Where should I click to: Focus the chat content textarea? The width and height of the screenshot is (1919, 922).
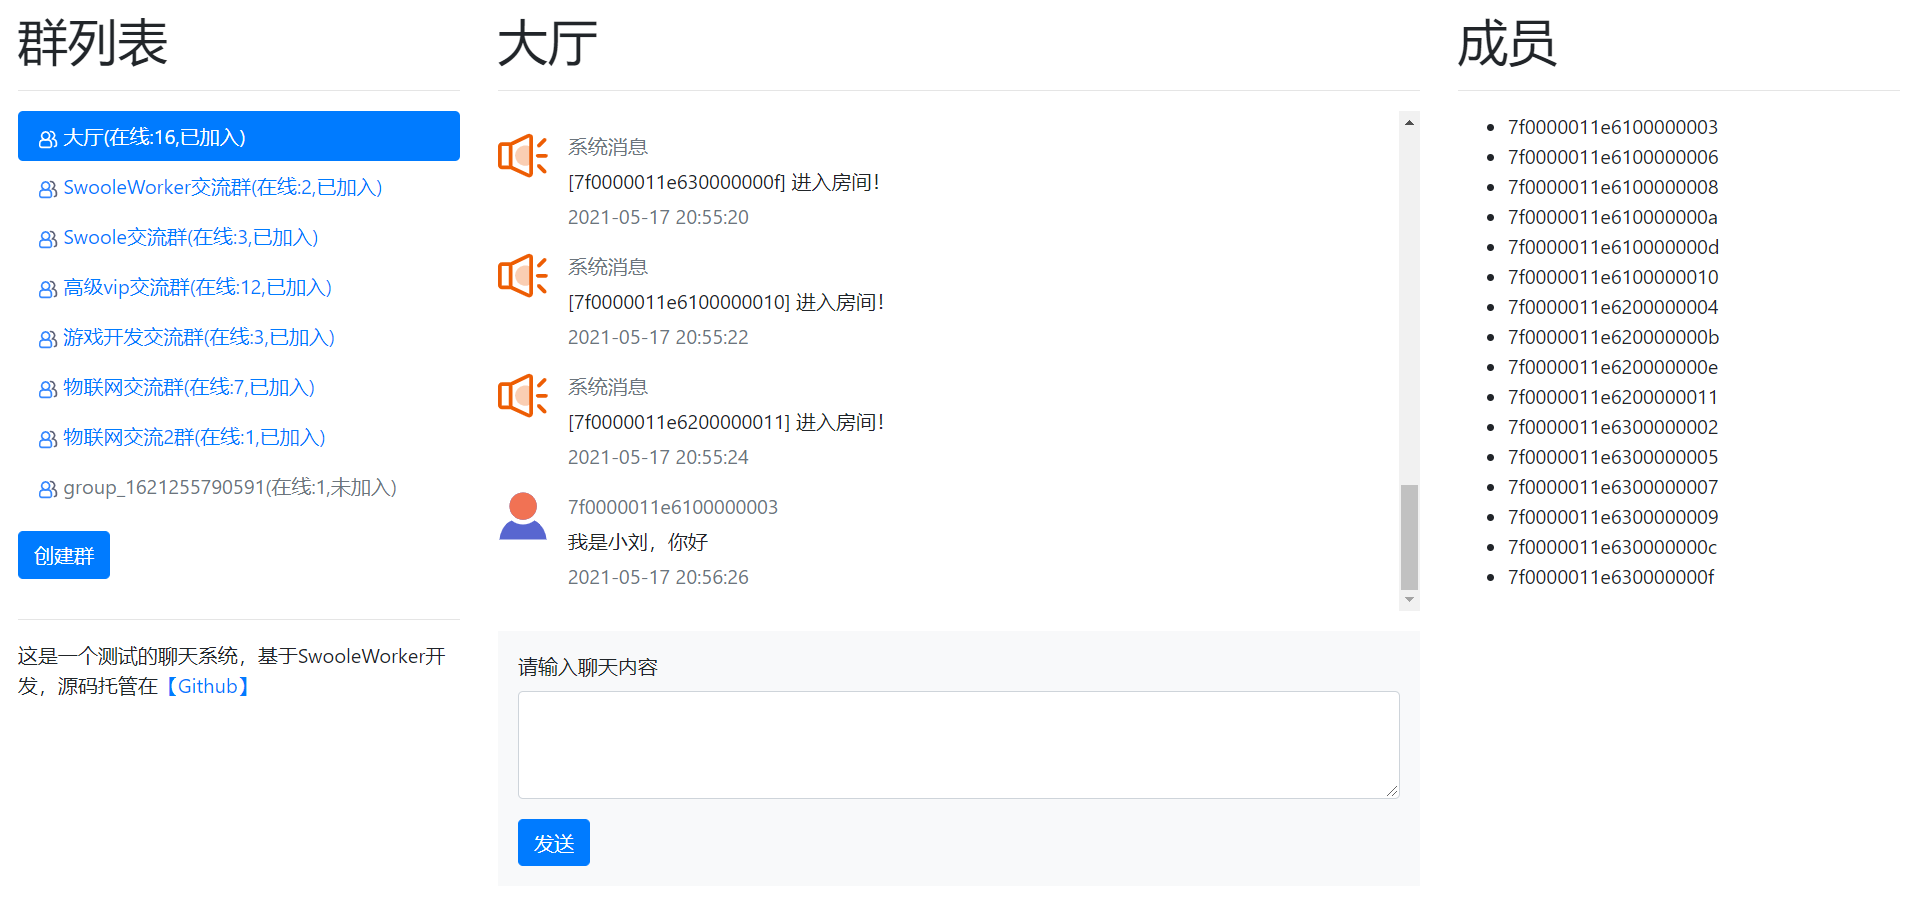[958, 745]
